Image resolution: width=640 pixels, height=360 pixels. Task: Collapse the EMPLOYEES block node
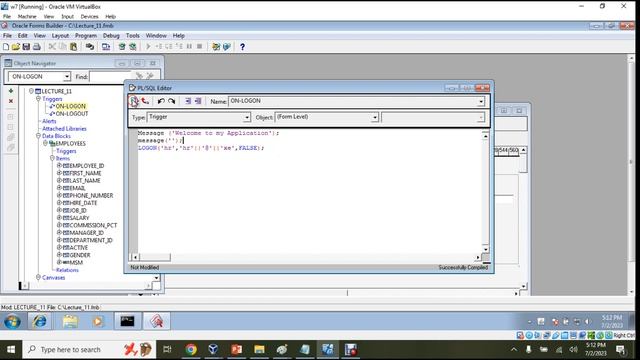45,143
